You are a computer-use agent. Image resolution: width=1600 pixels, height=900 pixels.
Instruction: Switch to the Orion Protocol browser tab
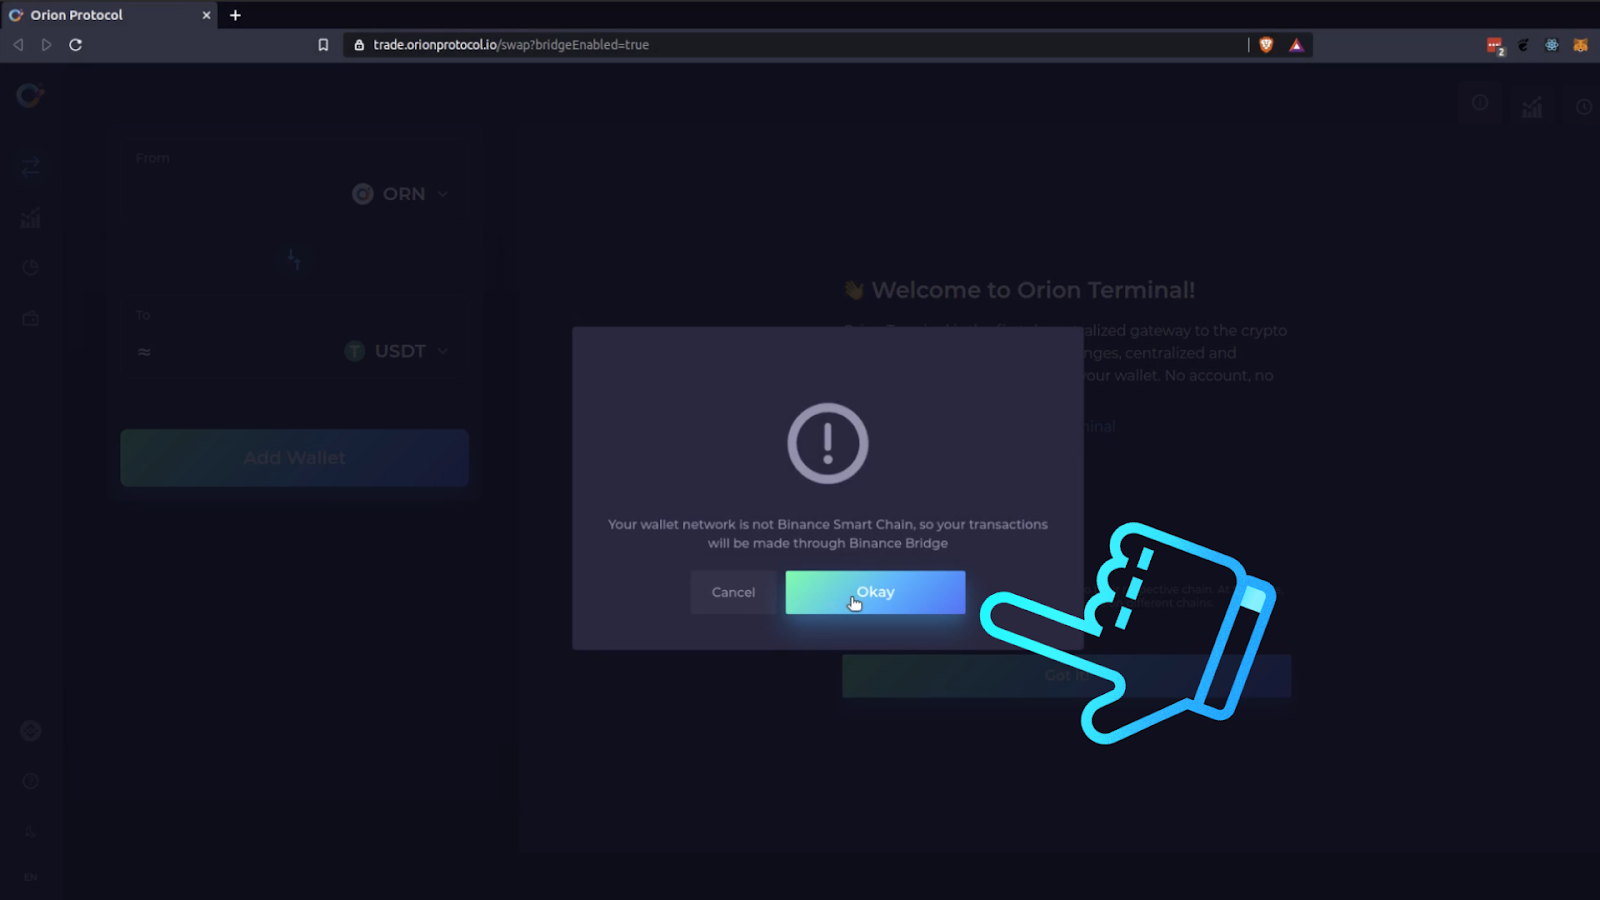tap(108, 15)
